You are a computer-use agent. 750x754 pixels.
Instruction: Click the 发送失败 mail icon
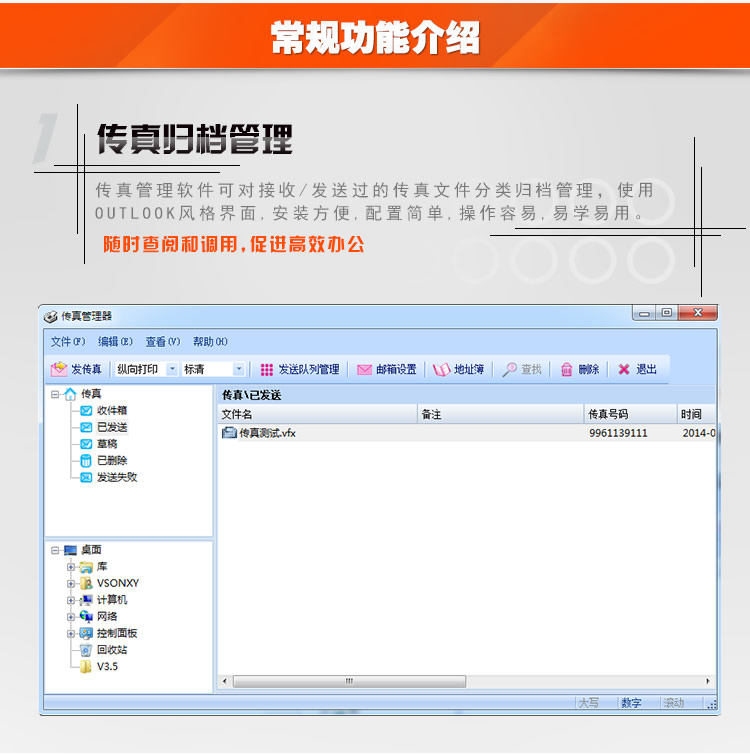[x=86, y=477]
